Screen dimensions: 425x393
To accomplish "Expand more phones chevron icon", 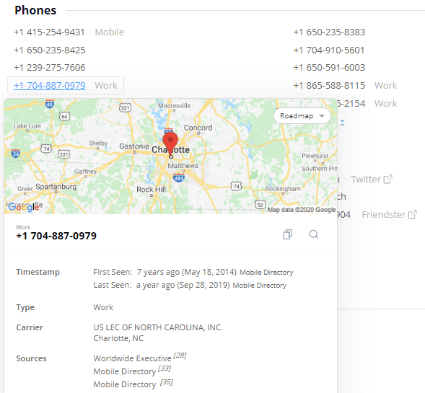I will [342, 123].
